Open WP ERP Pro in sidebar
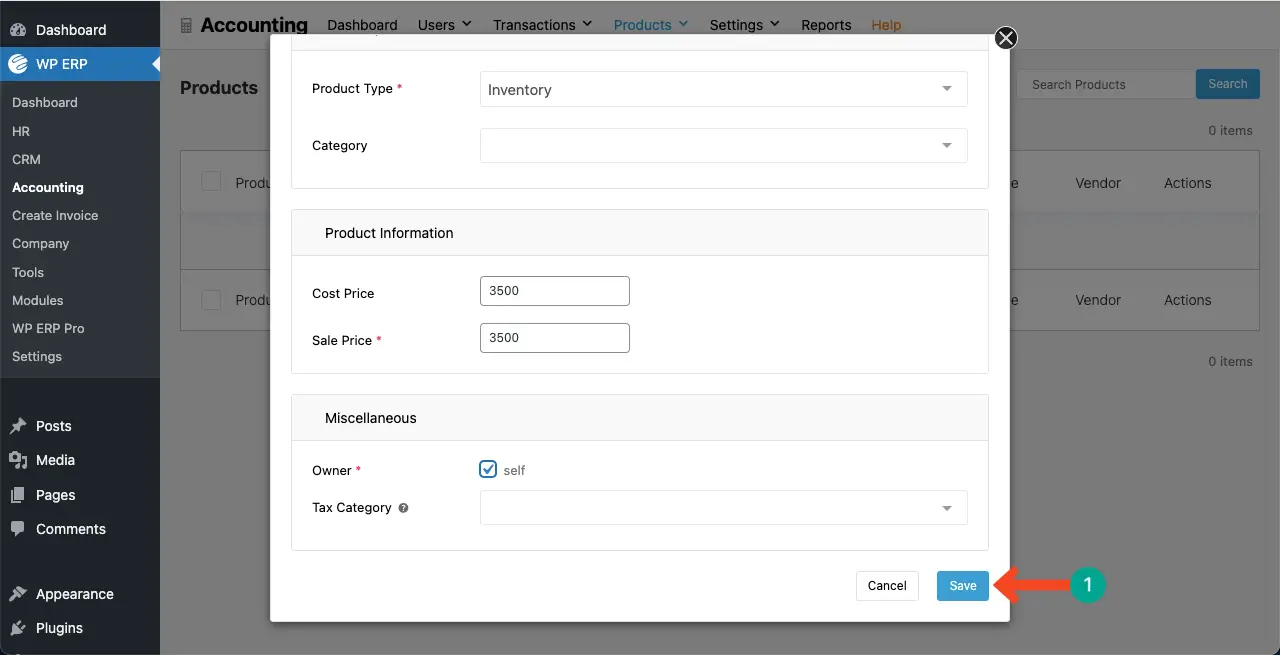 [x=48, y=328]
